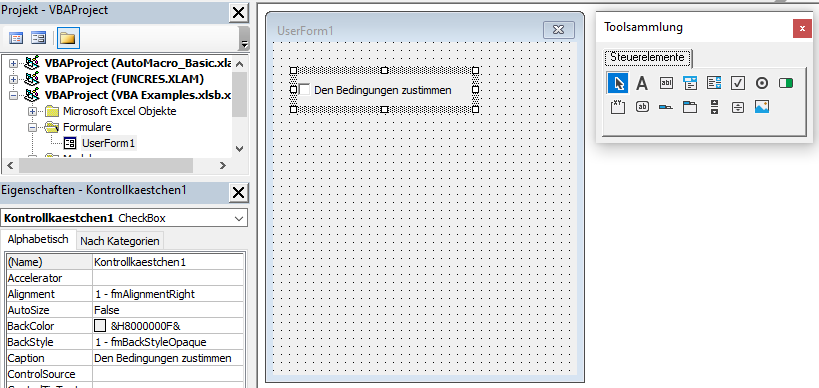Select the CheckBox control tool in the Toolsammlung
The image size is (819, 388).
tap(738, 83)
